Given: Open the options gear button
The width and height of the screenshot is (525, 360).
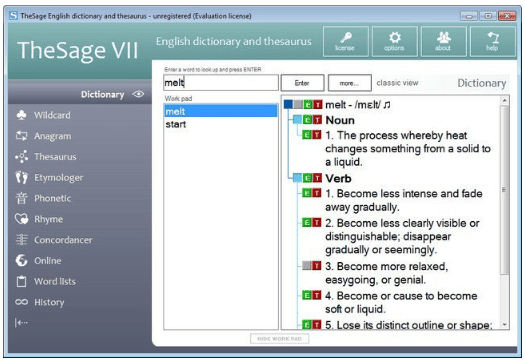Looking at the screenshot, I should 395,42.
